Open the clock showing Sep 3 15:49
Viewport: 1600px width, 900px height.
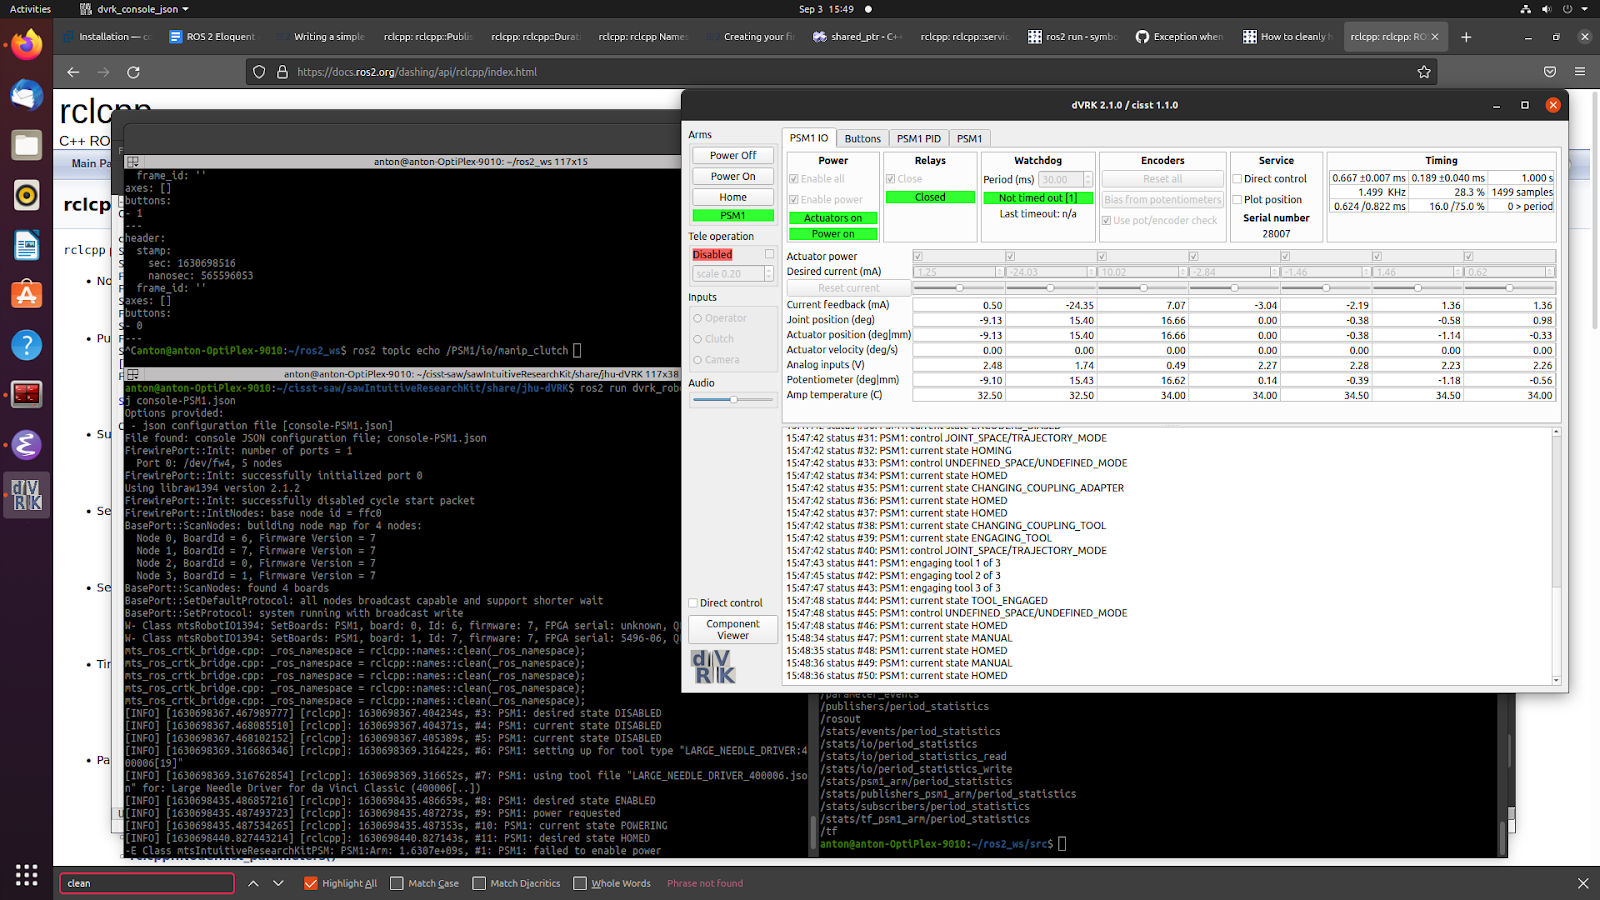point(826,9)
